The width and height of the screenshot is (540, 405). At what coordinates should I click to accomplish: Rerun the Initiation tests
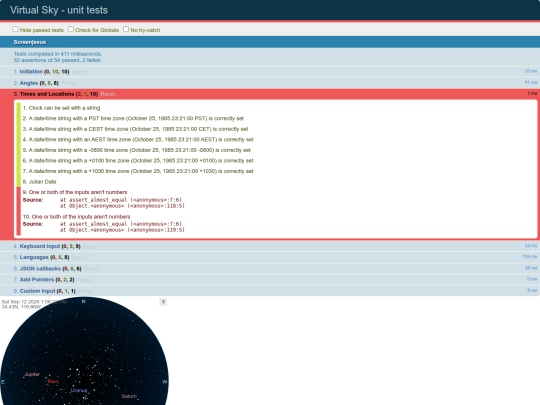(80, 72)
